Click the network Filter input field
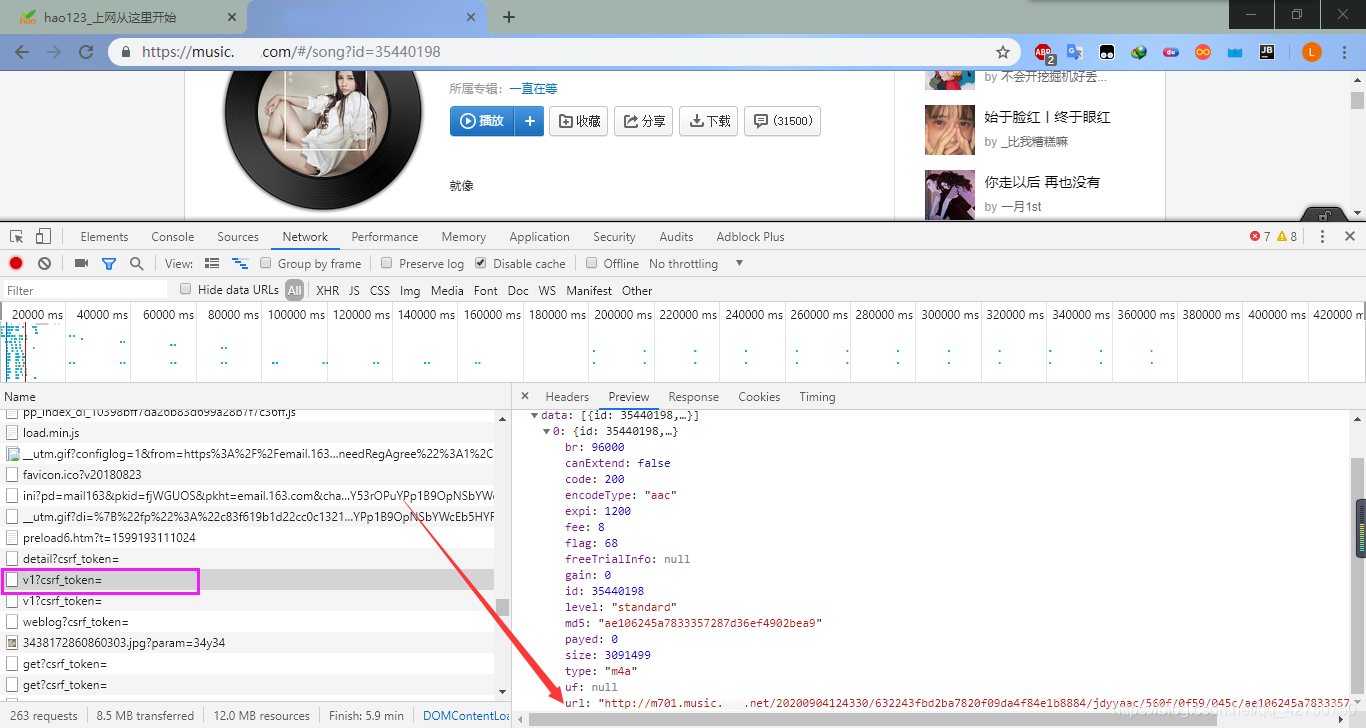 tap(85, 290)
